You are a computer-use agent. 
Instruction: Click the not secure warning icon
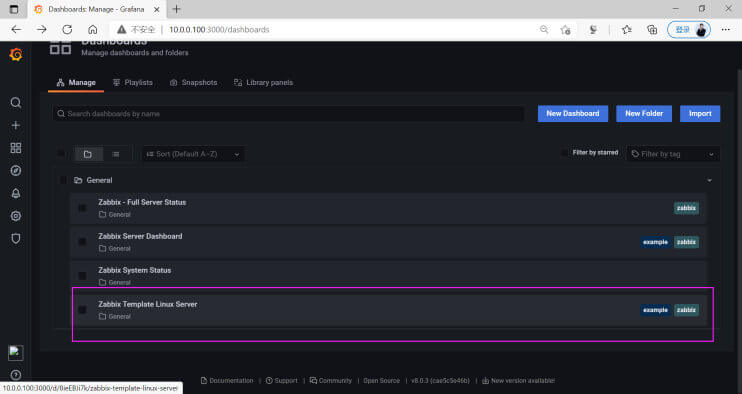(122, 29)
